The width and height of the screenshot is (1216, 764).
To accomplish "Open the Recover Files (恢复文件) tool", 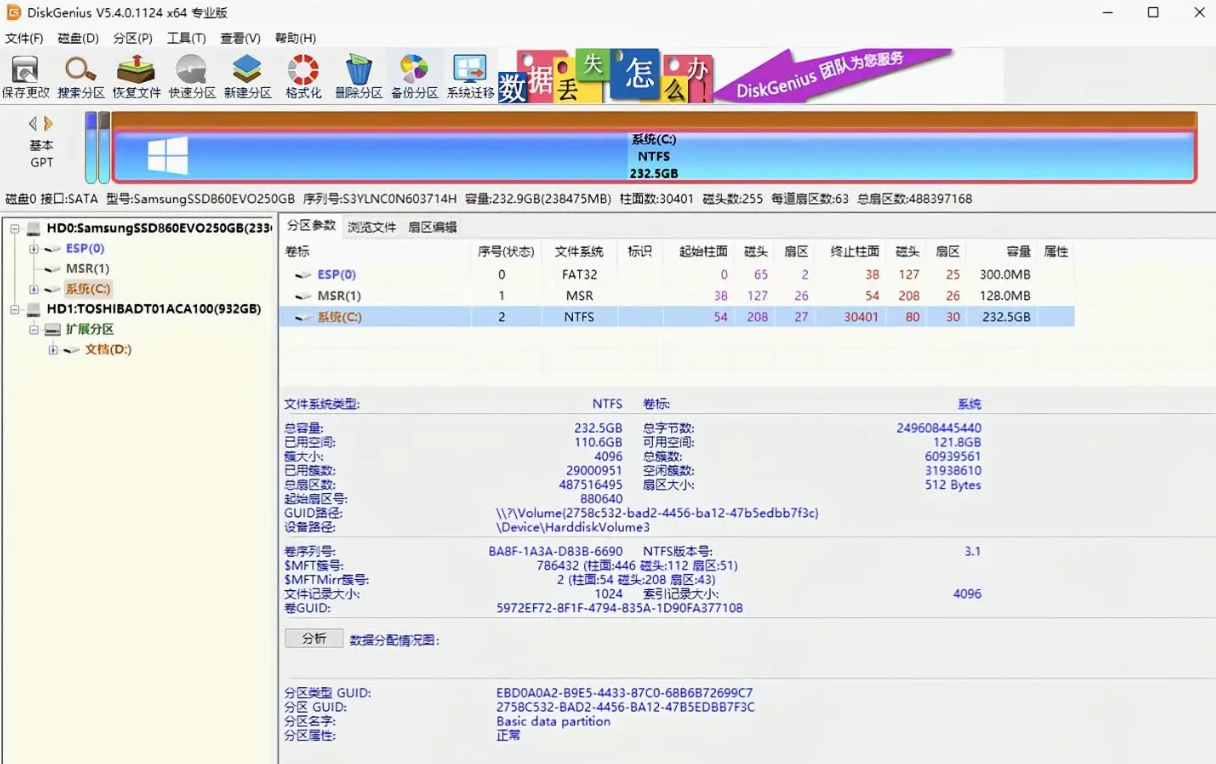I will (136, 77).
